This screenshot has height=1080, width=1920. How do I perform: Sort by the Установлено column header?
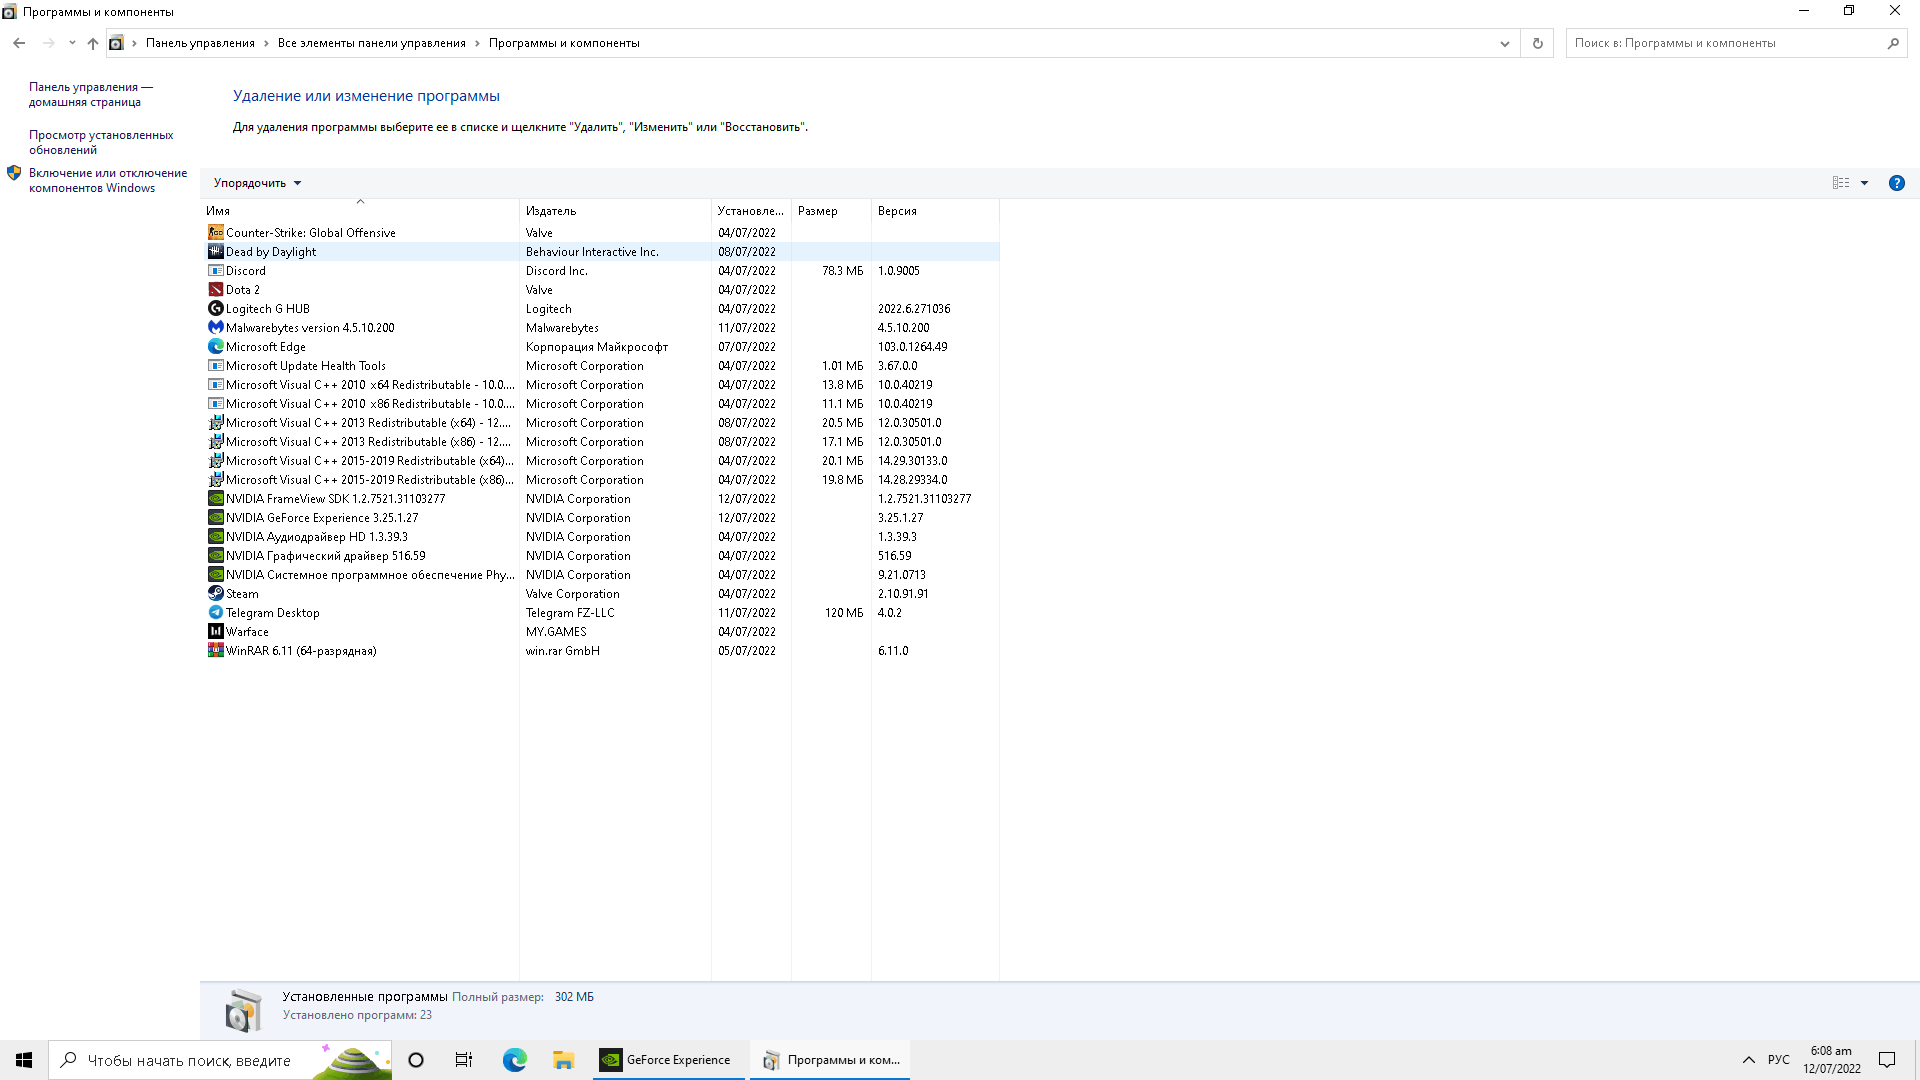[751, 211]
